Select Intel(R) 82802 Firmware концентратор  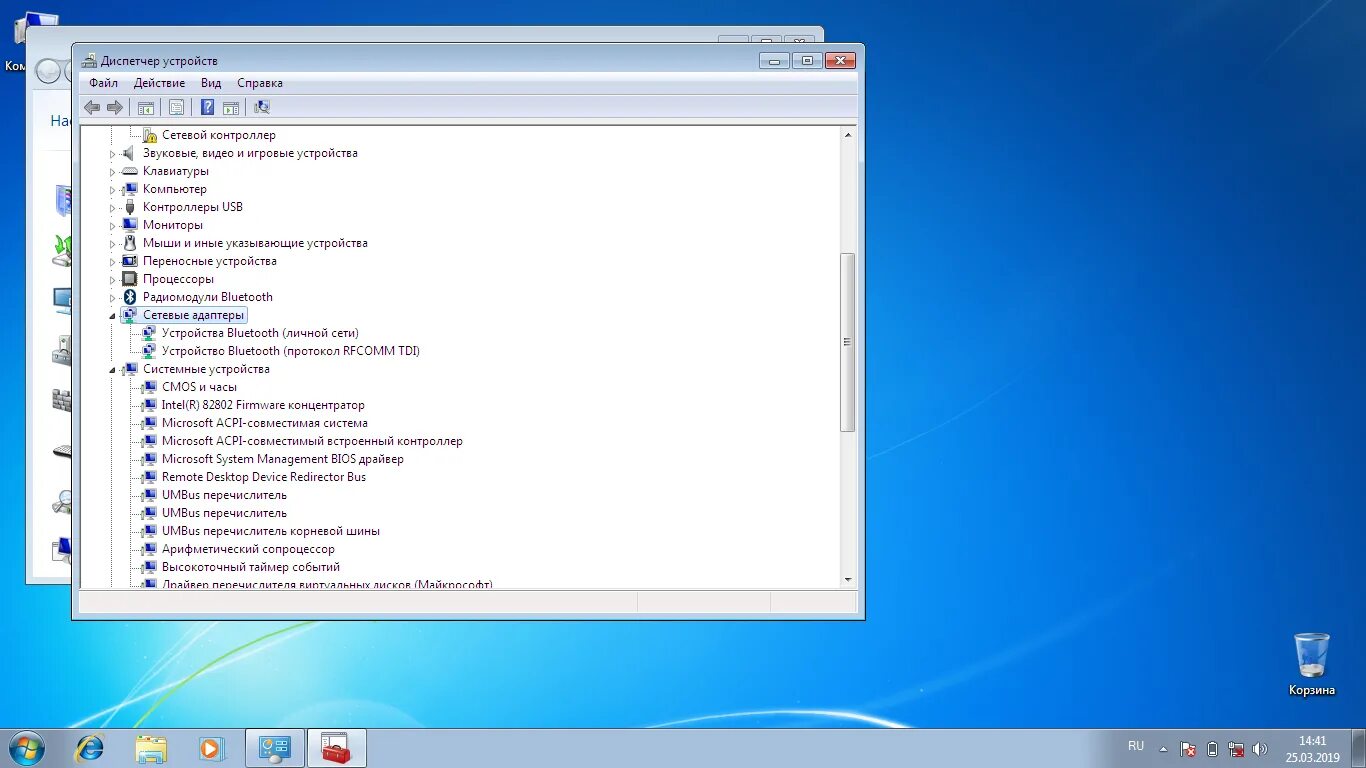263,405
